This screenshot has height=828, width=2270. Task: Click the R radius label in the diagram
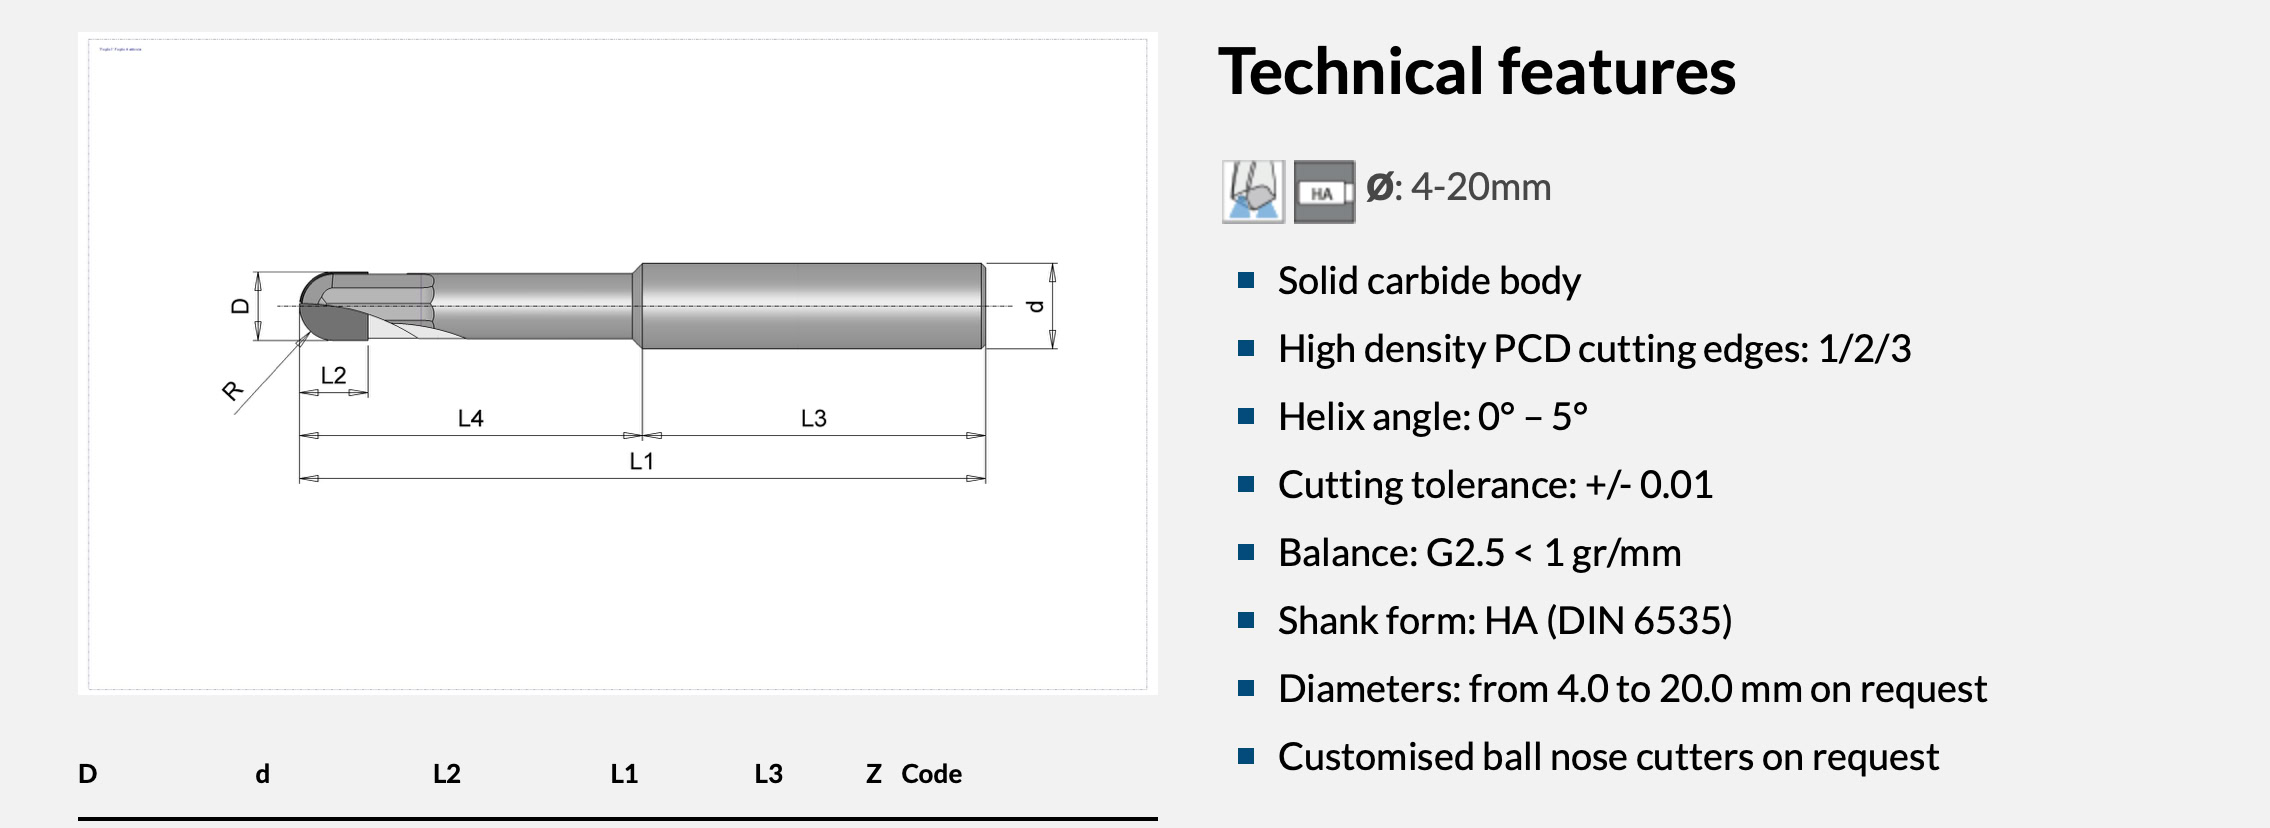pos(232,391)
